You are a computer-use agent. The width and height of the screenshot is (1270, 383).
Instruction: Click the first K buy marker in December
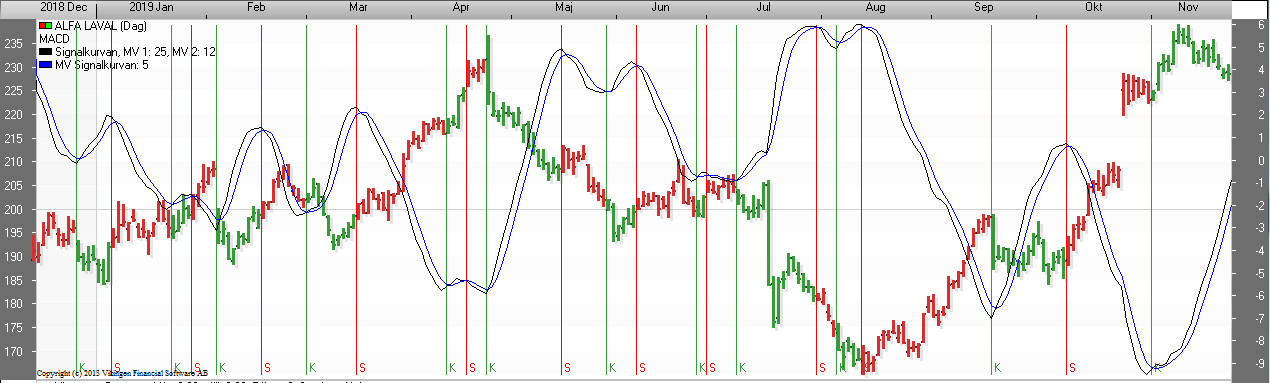pyautogui.click(x=82, y=367)
